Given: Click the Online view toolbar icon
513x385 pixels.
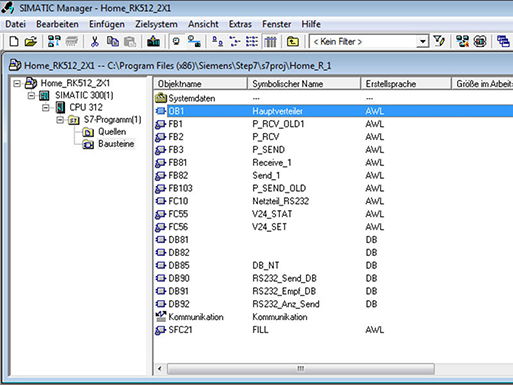Looking at the screenshot, I should 194,42.
